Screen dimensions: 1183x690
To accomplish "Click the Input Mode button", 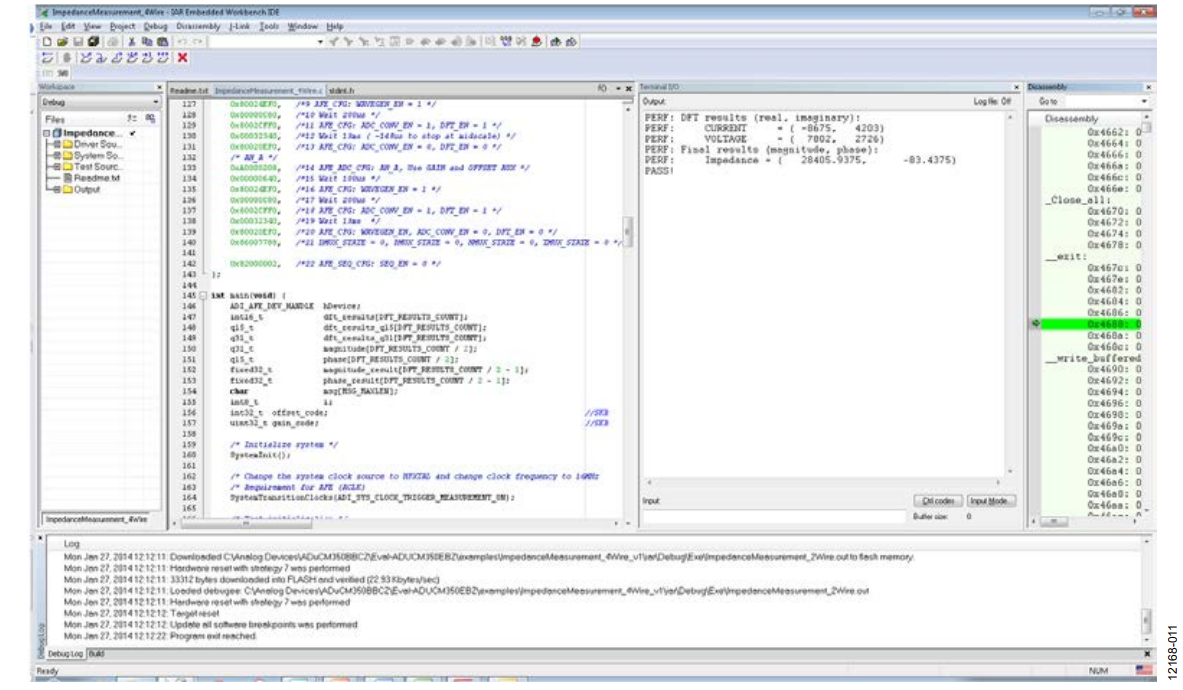I will 989,501.
